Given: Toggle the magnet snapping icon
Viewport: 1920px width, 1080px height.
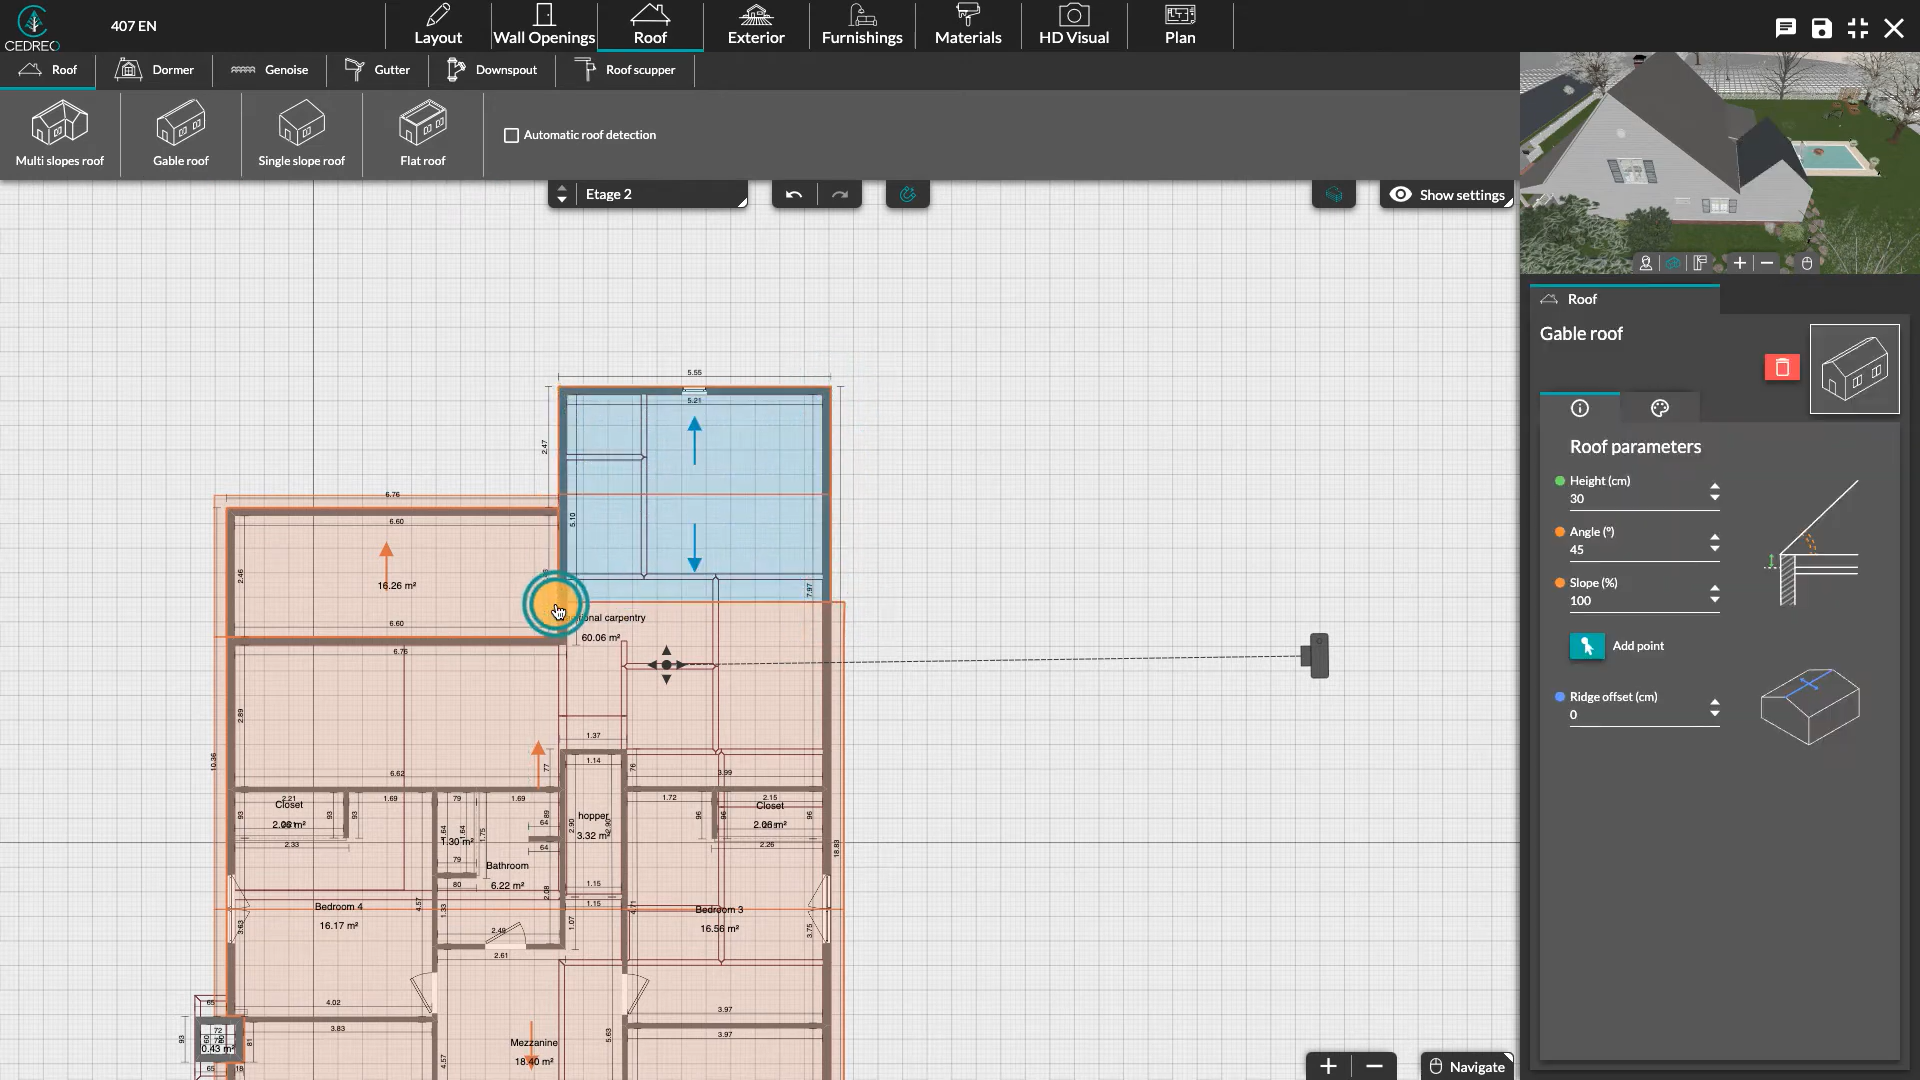Looking at the screenshot, I should (x=908, y=194).
